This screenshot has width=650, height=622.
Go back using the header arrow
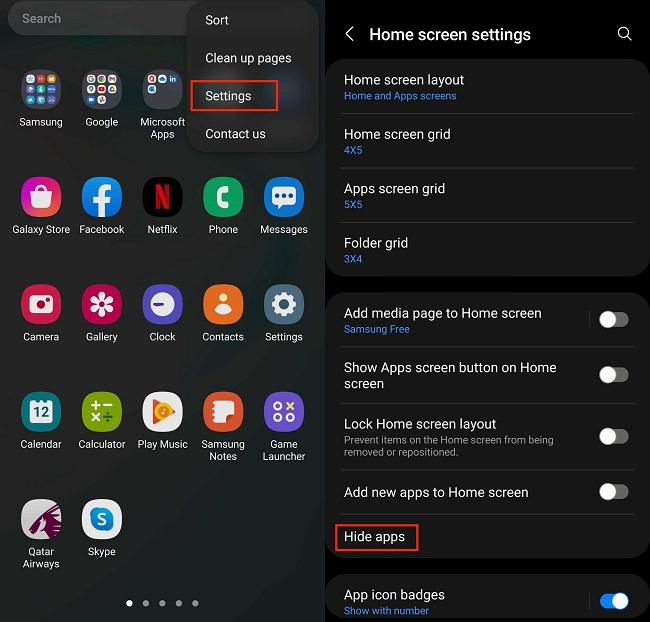pos(349,34)
